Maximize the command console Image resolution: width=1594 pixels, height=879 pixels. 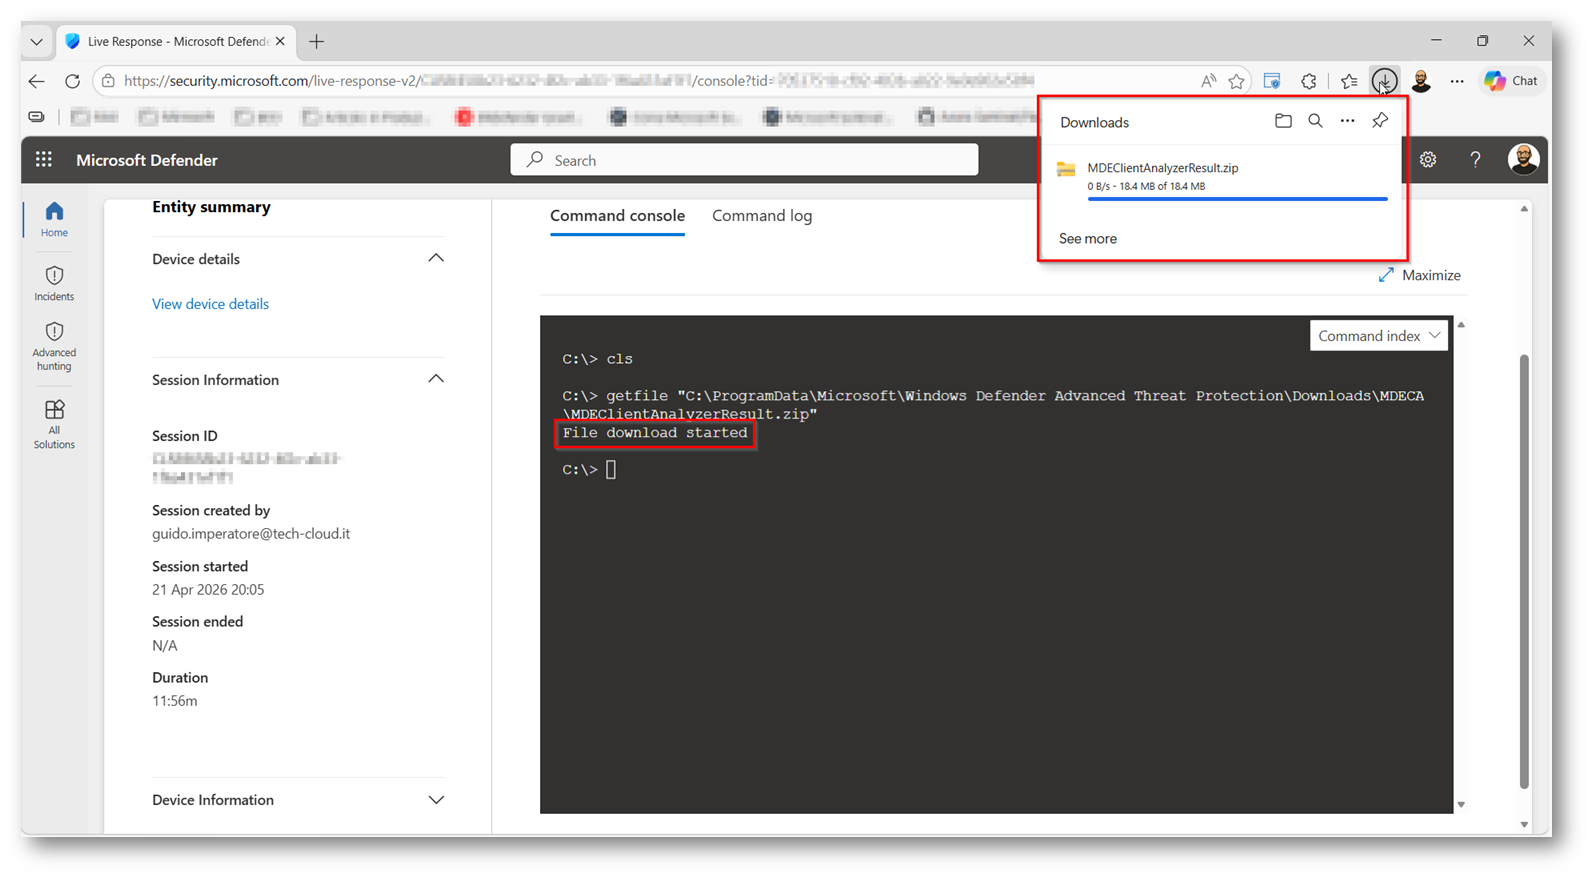tap(1419, 275)
